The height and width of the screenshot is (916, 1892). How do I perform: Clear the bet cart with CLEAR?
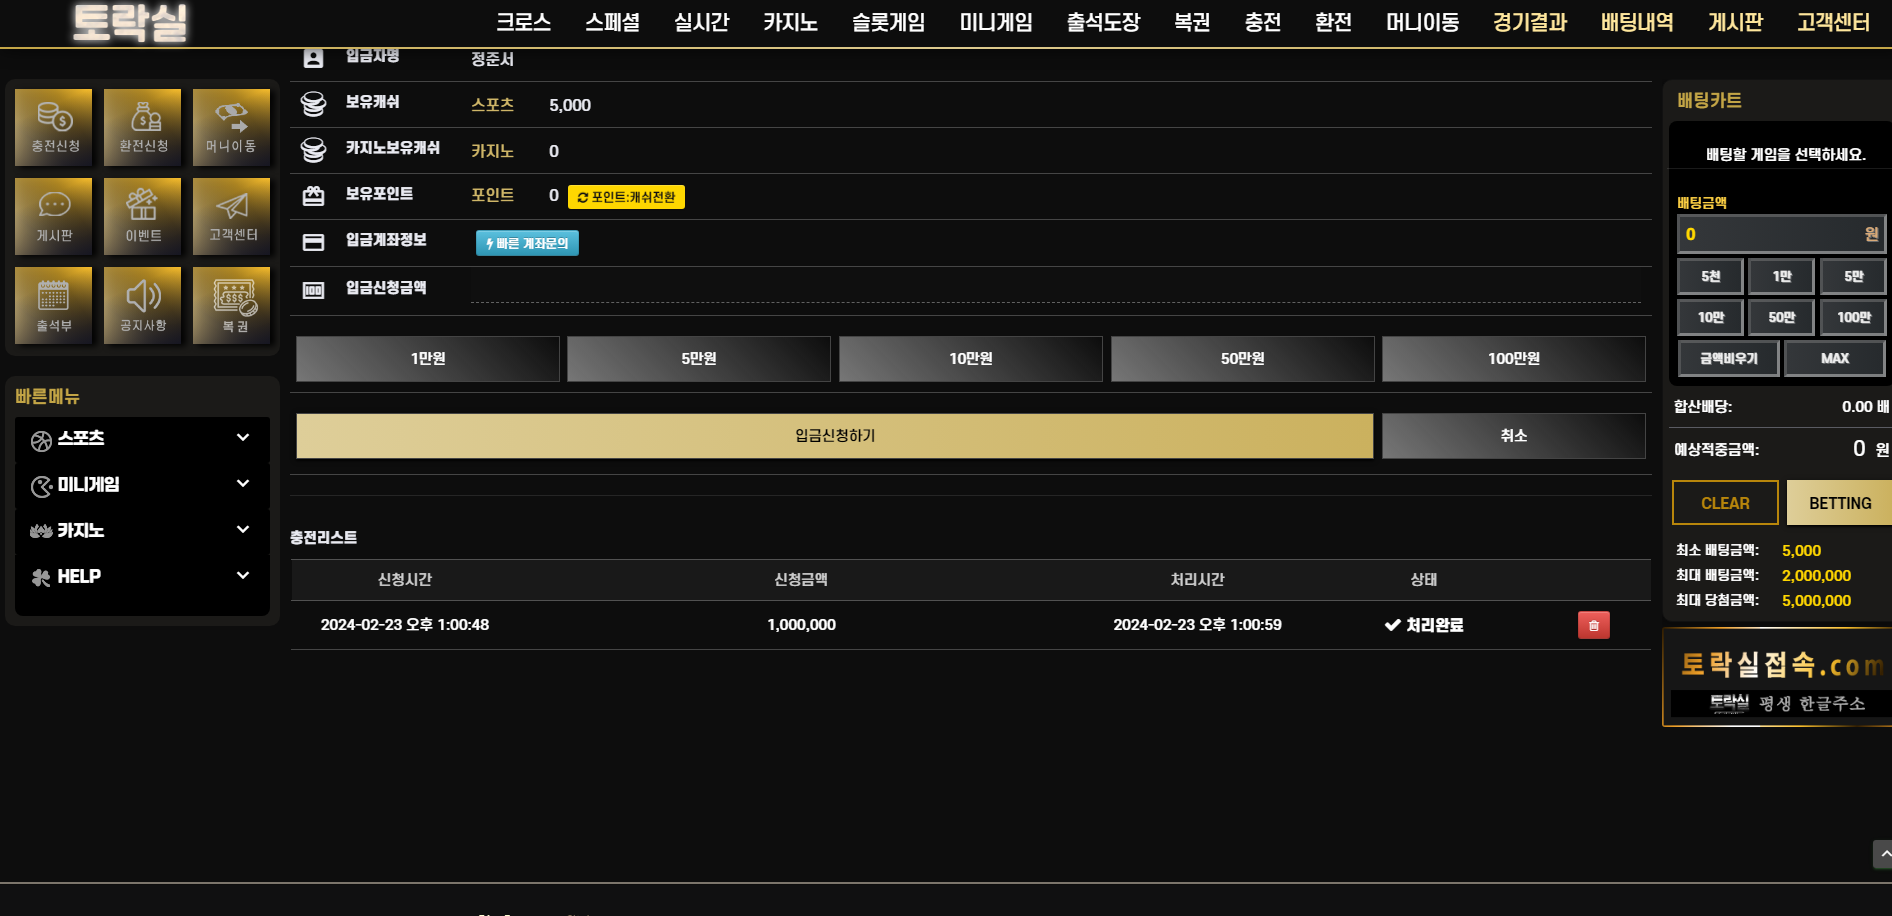pos(1726,503)
